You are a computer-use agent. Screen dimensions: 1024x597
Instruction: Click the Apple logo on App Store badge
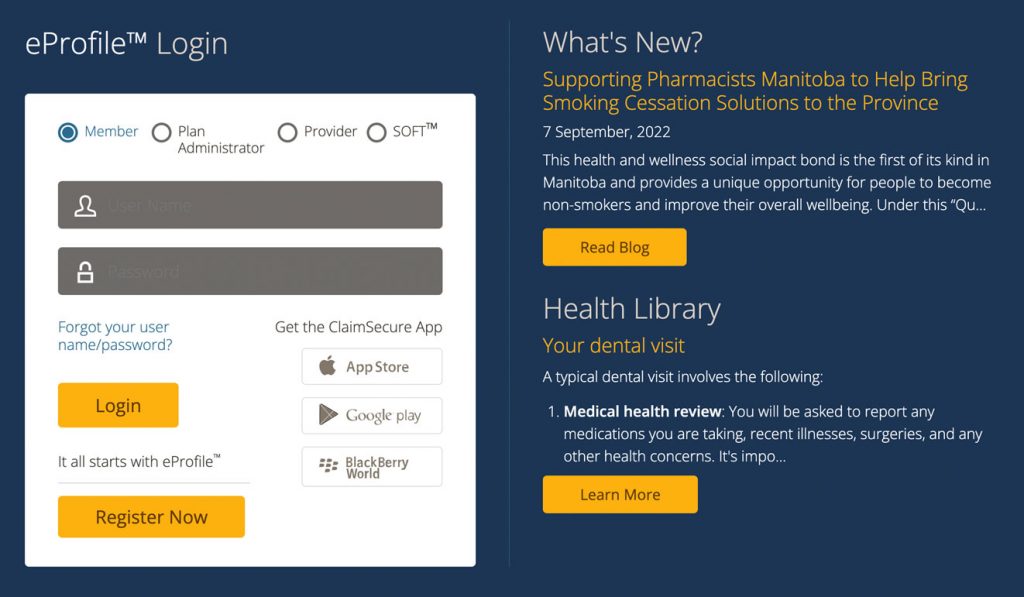coord(328,367)
